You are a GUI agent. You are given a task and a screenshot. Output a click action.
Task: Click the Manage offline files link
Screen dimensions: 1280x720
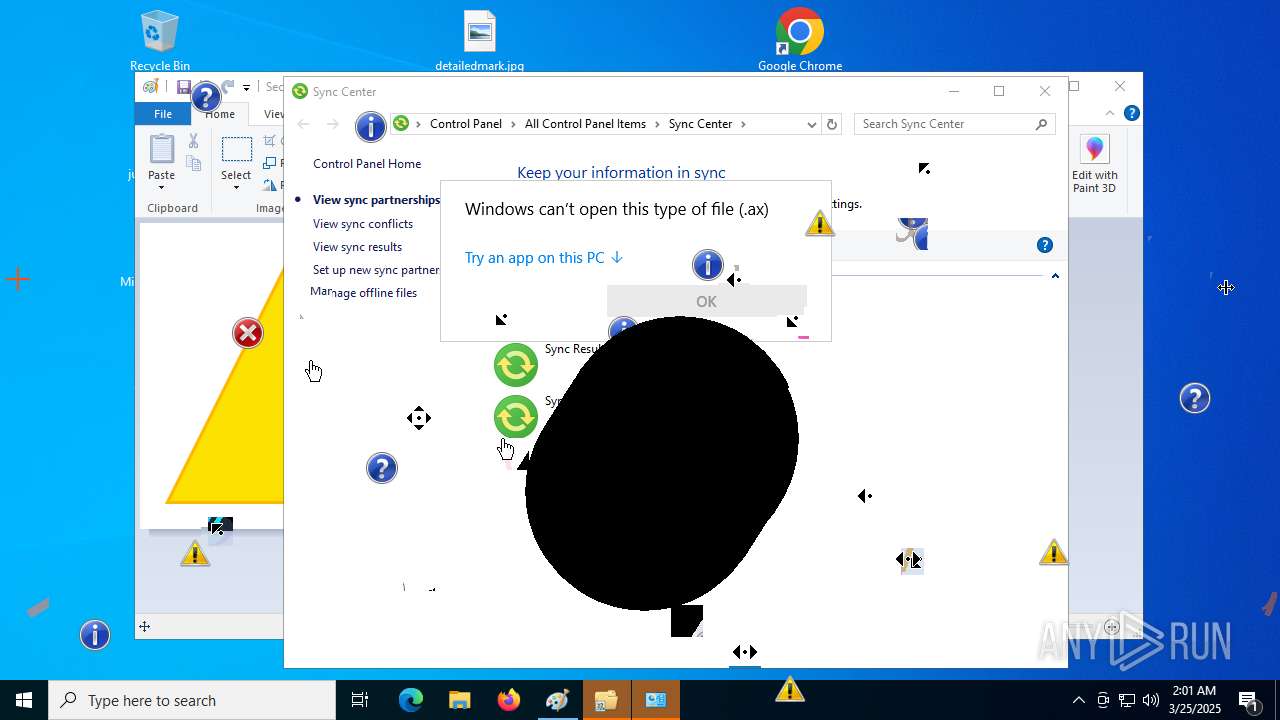tap(364, 293)
